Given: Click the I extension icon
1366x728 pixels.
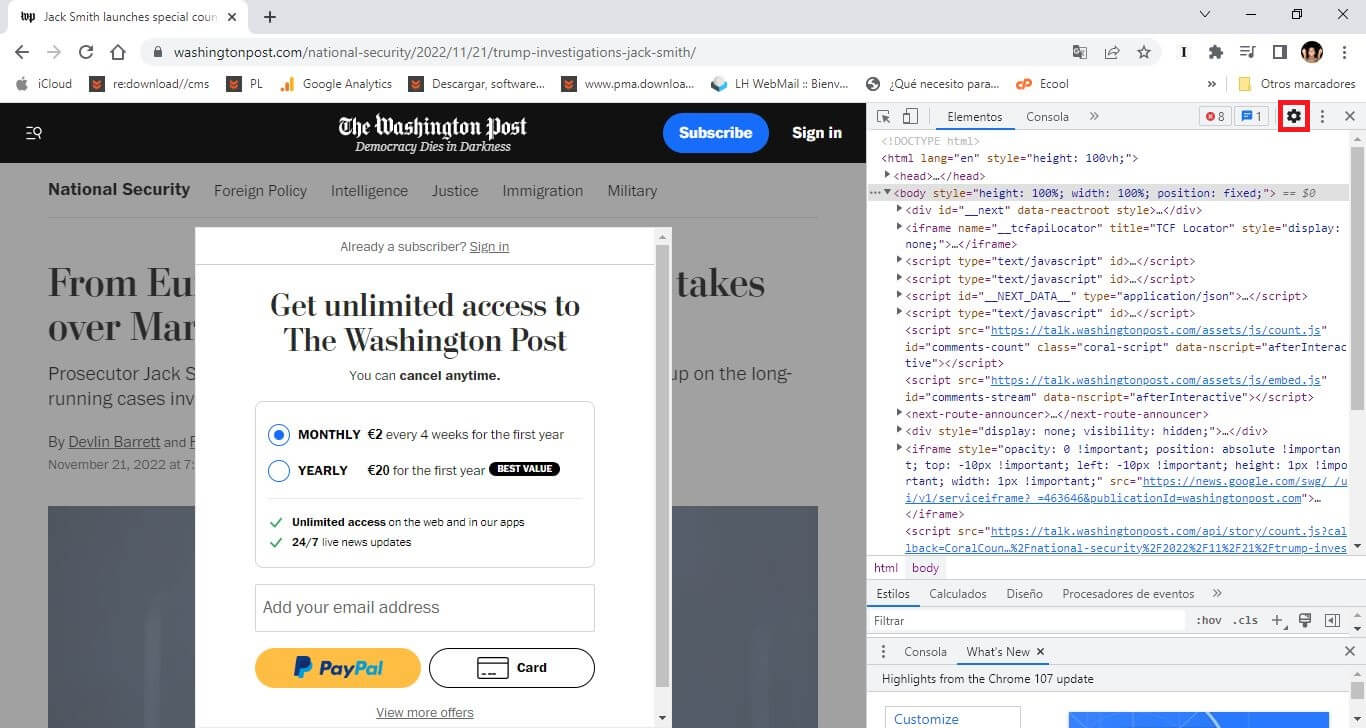Looking at the screenshot, I should (1184, 52).
